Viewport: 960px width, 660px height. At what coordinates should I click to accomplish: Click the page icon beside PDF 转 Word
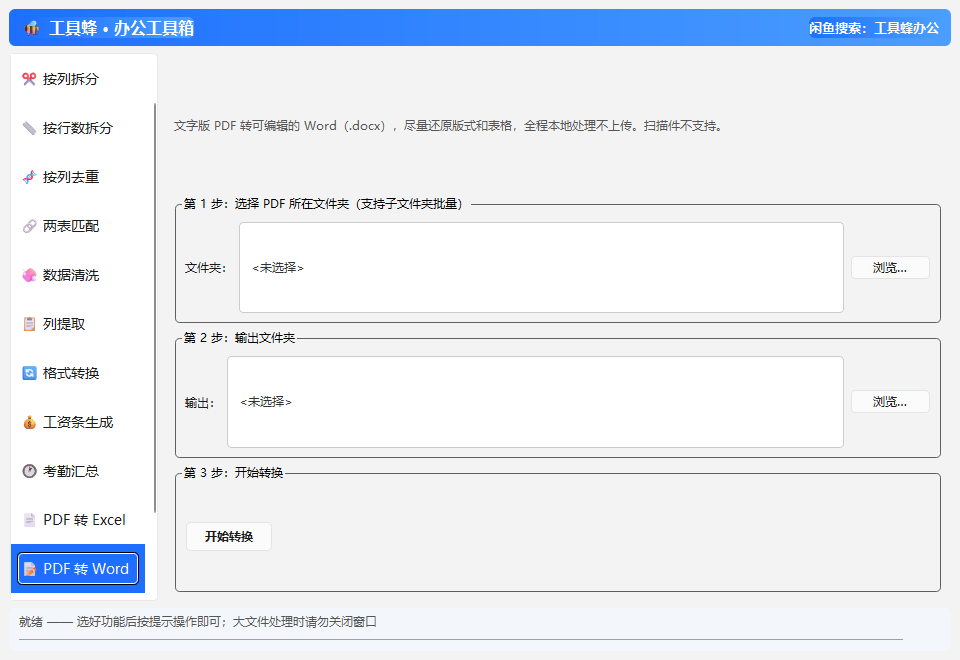pyautogui.click(x=29, y=569)
